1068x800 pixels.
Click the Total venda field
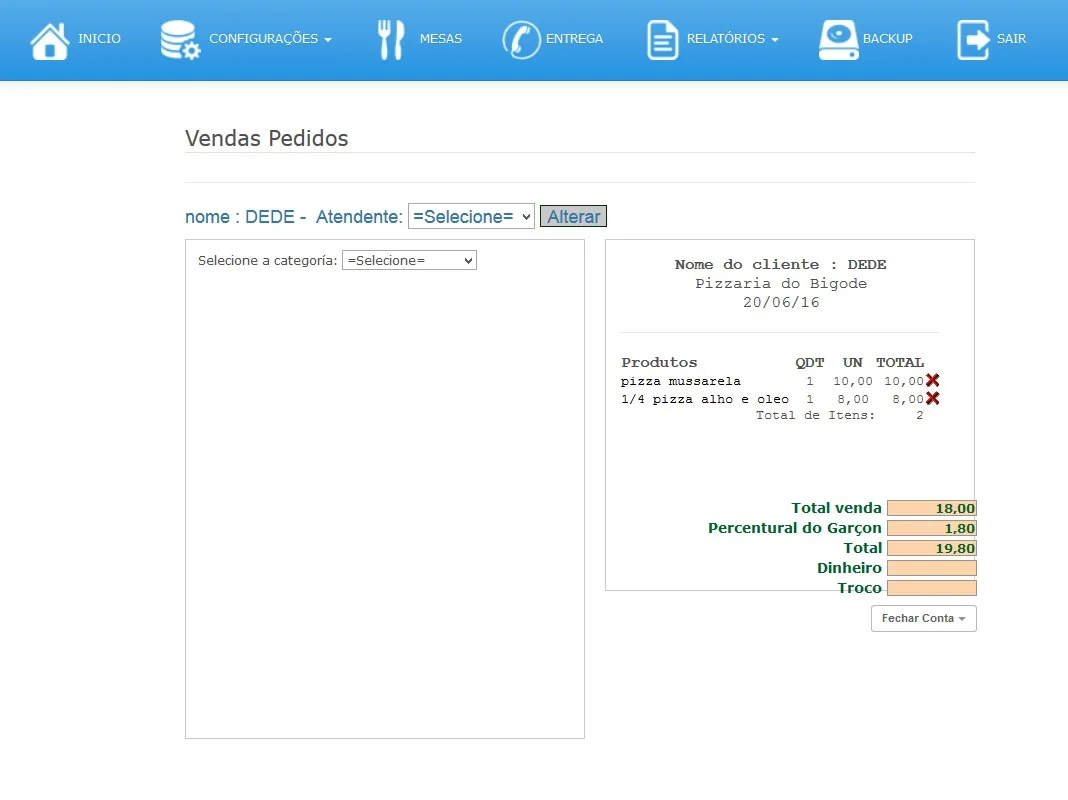tap(932, 508)
